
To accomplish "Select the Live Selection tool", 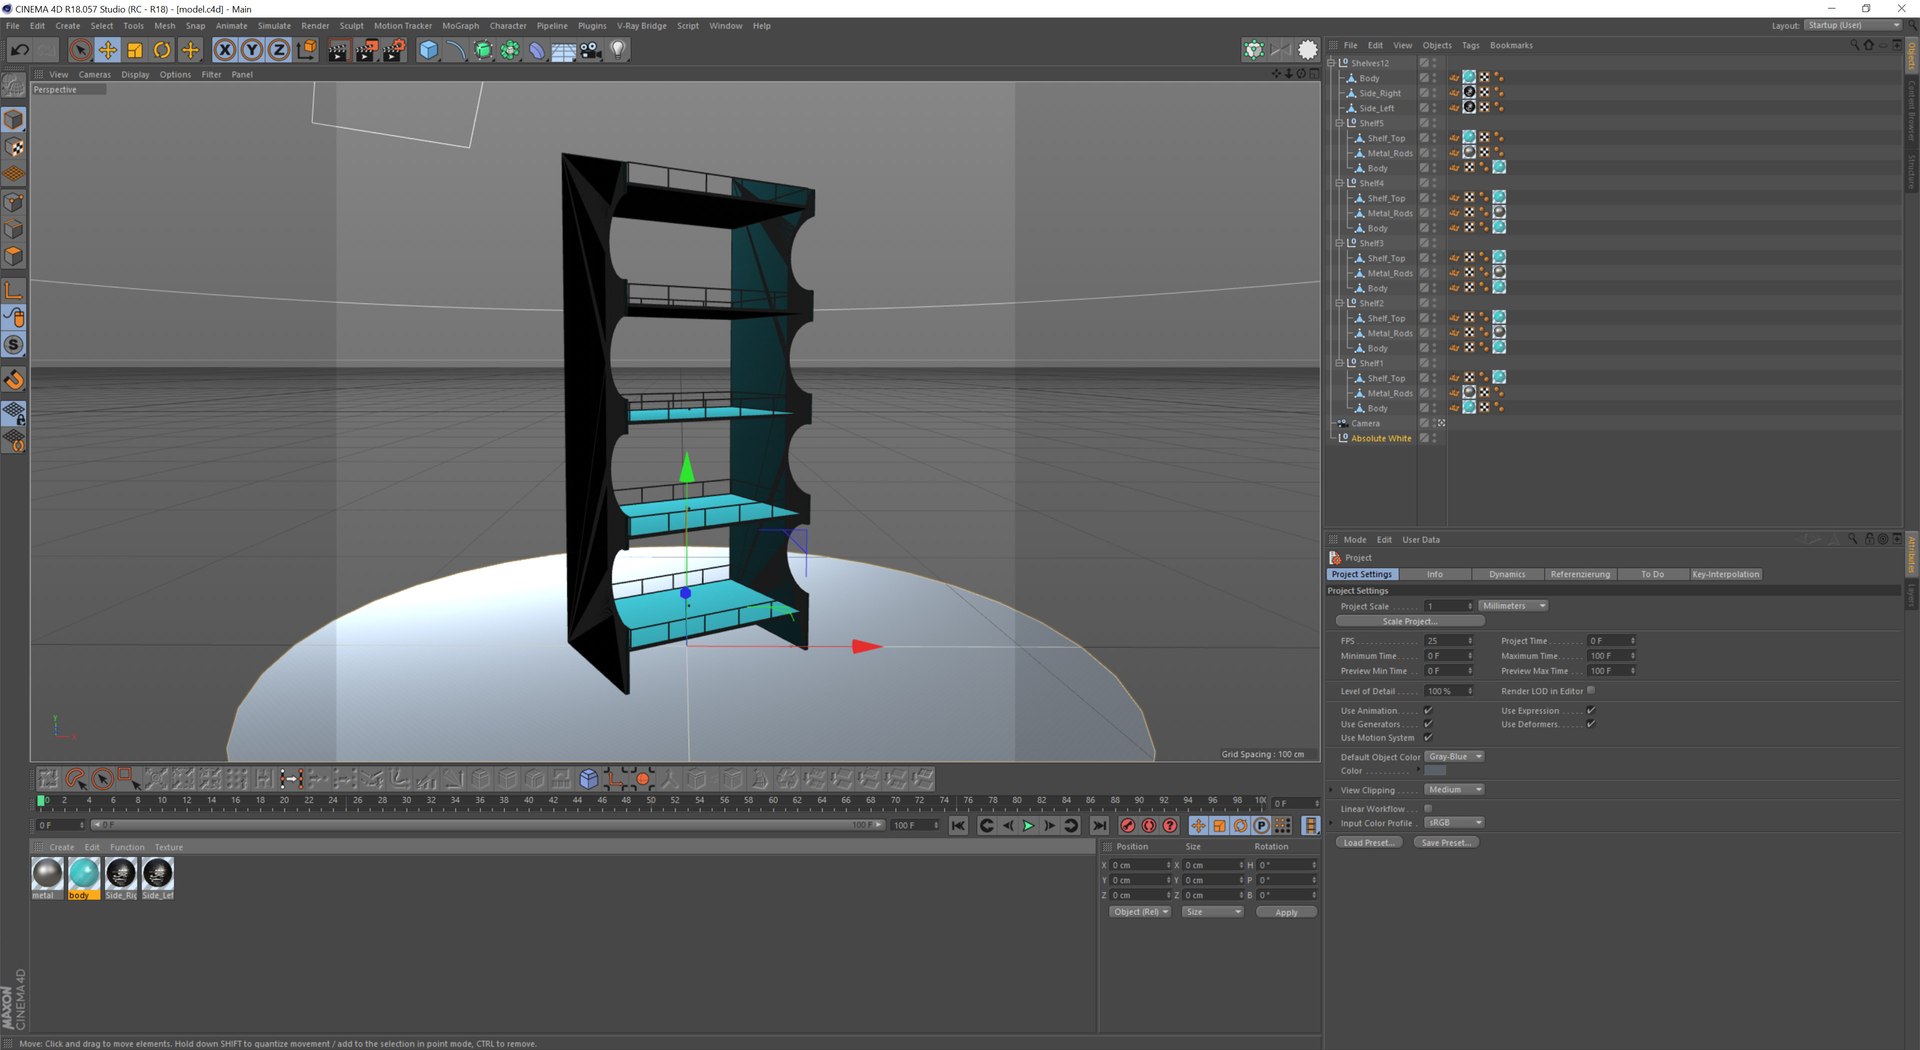I will coord(81,50).
